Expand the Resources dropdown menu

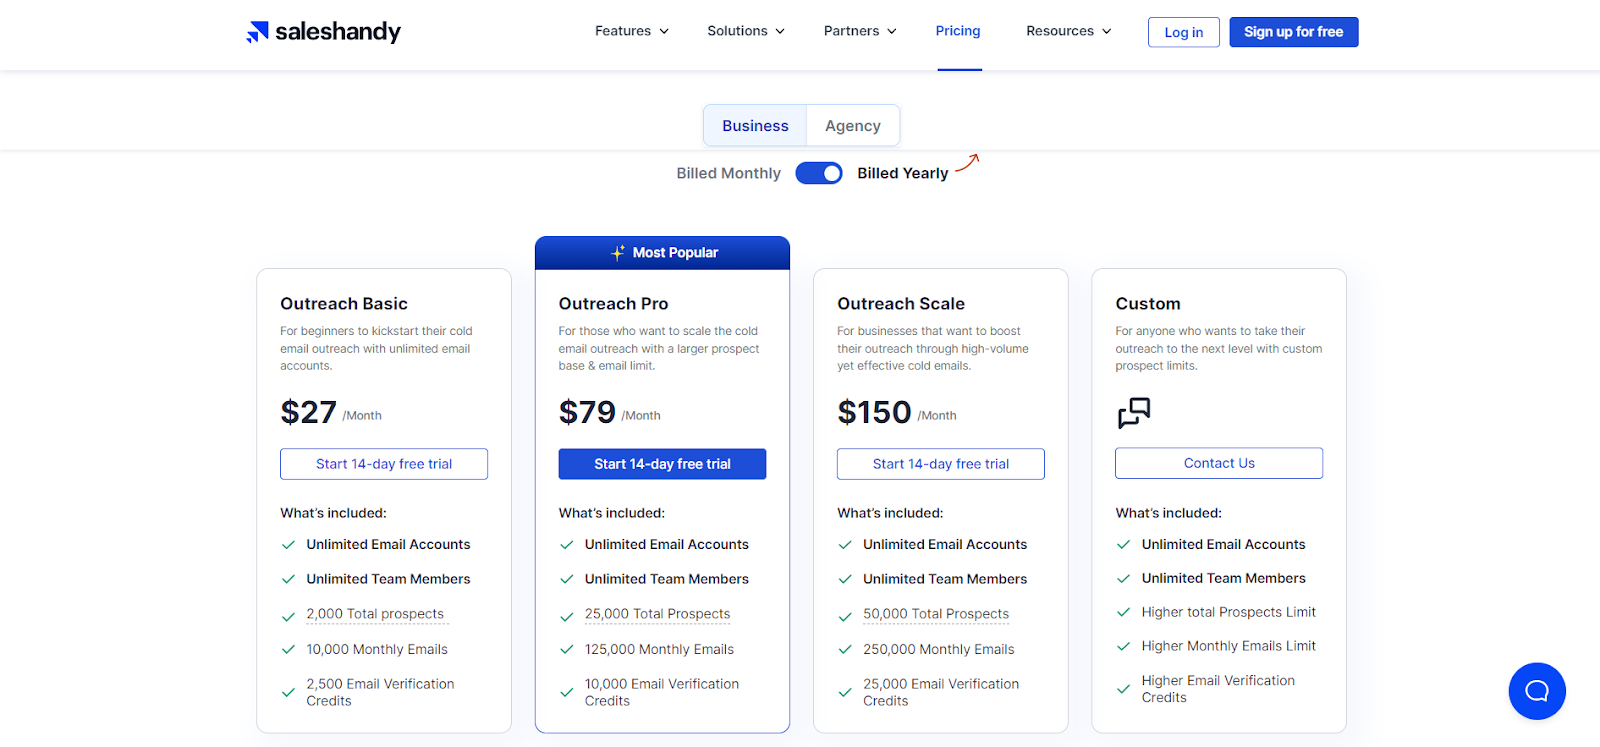tap(1069, 31)
